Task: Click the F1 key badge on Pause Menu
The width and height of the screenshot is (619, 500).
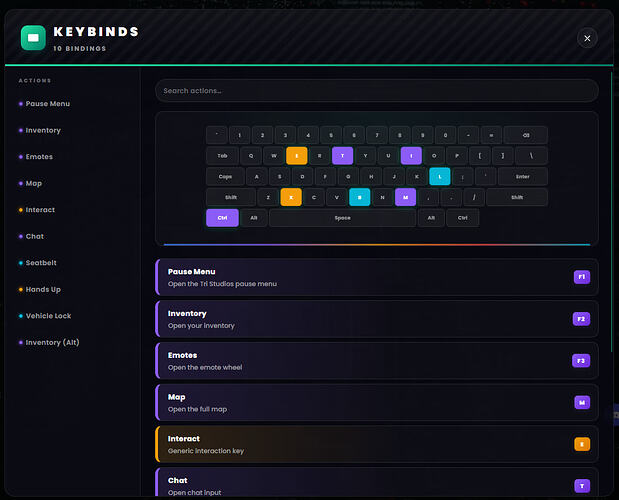Action: click(x=581, y=277)
